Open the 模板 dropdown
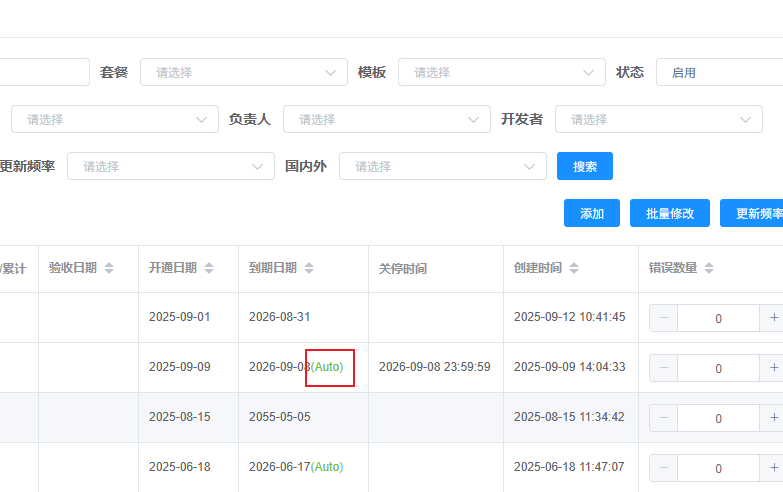The height and width of the screenshot is (492, 783). (x=502, y=72)
